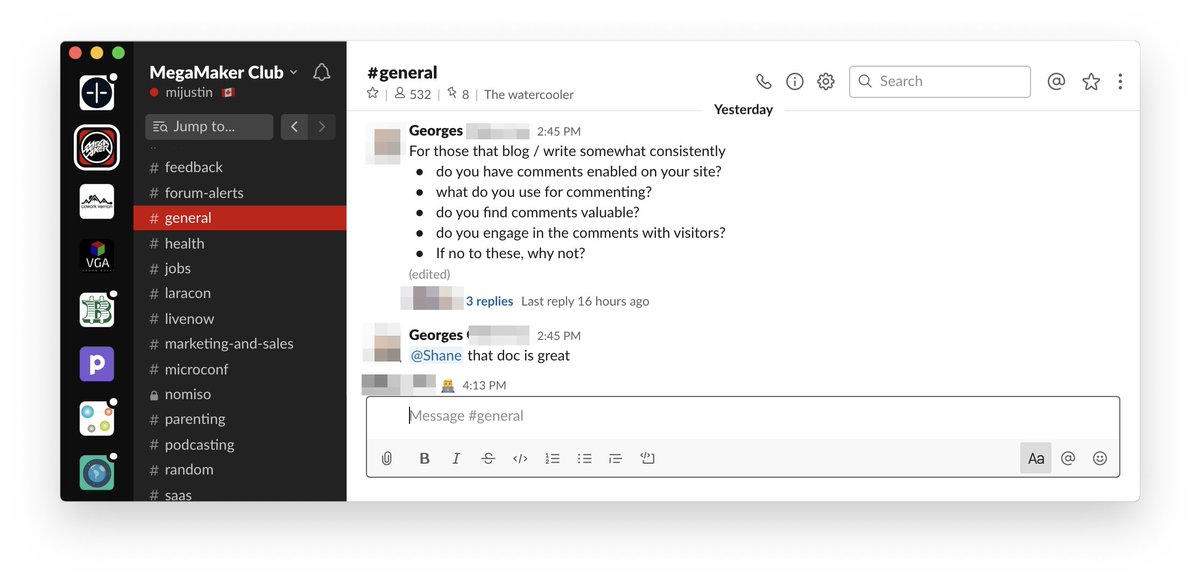
Task: Show mentions and reactions in header
Action: coord(1056,82)
